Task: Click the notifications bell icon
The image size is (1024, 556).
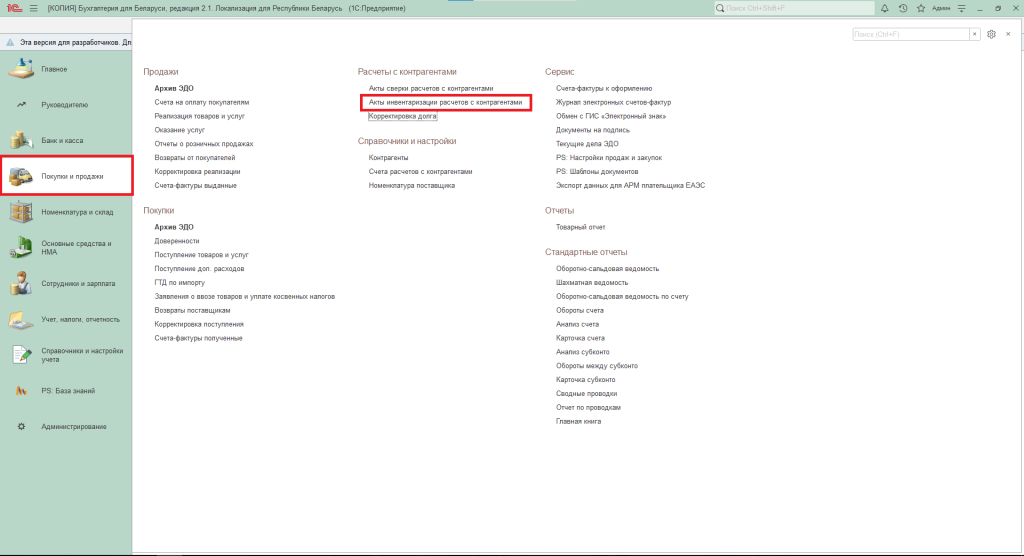Action: tap(884, 8)
